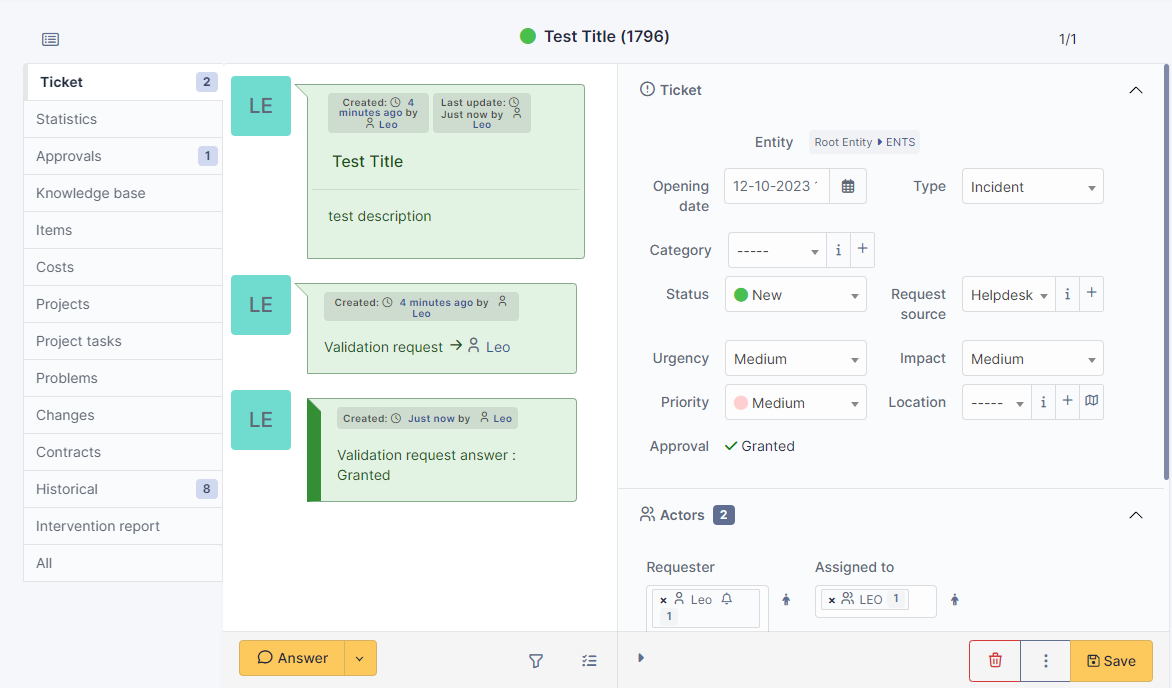Screen dimensions: 1172x688
Task: Open the Historical section in the sidebar
Action: pos(67,489)
